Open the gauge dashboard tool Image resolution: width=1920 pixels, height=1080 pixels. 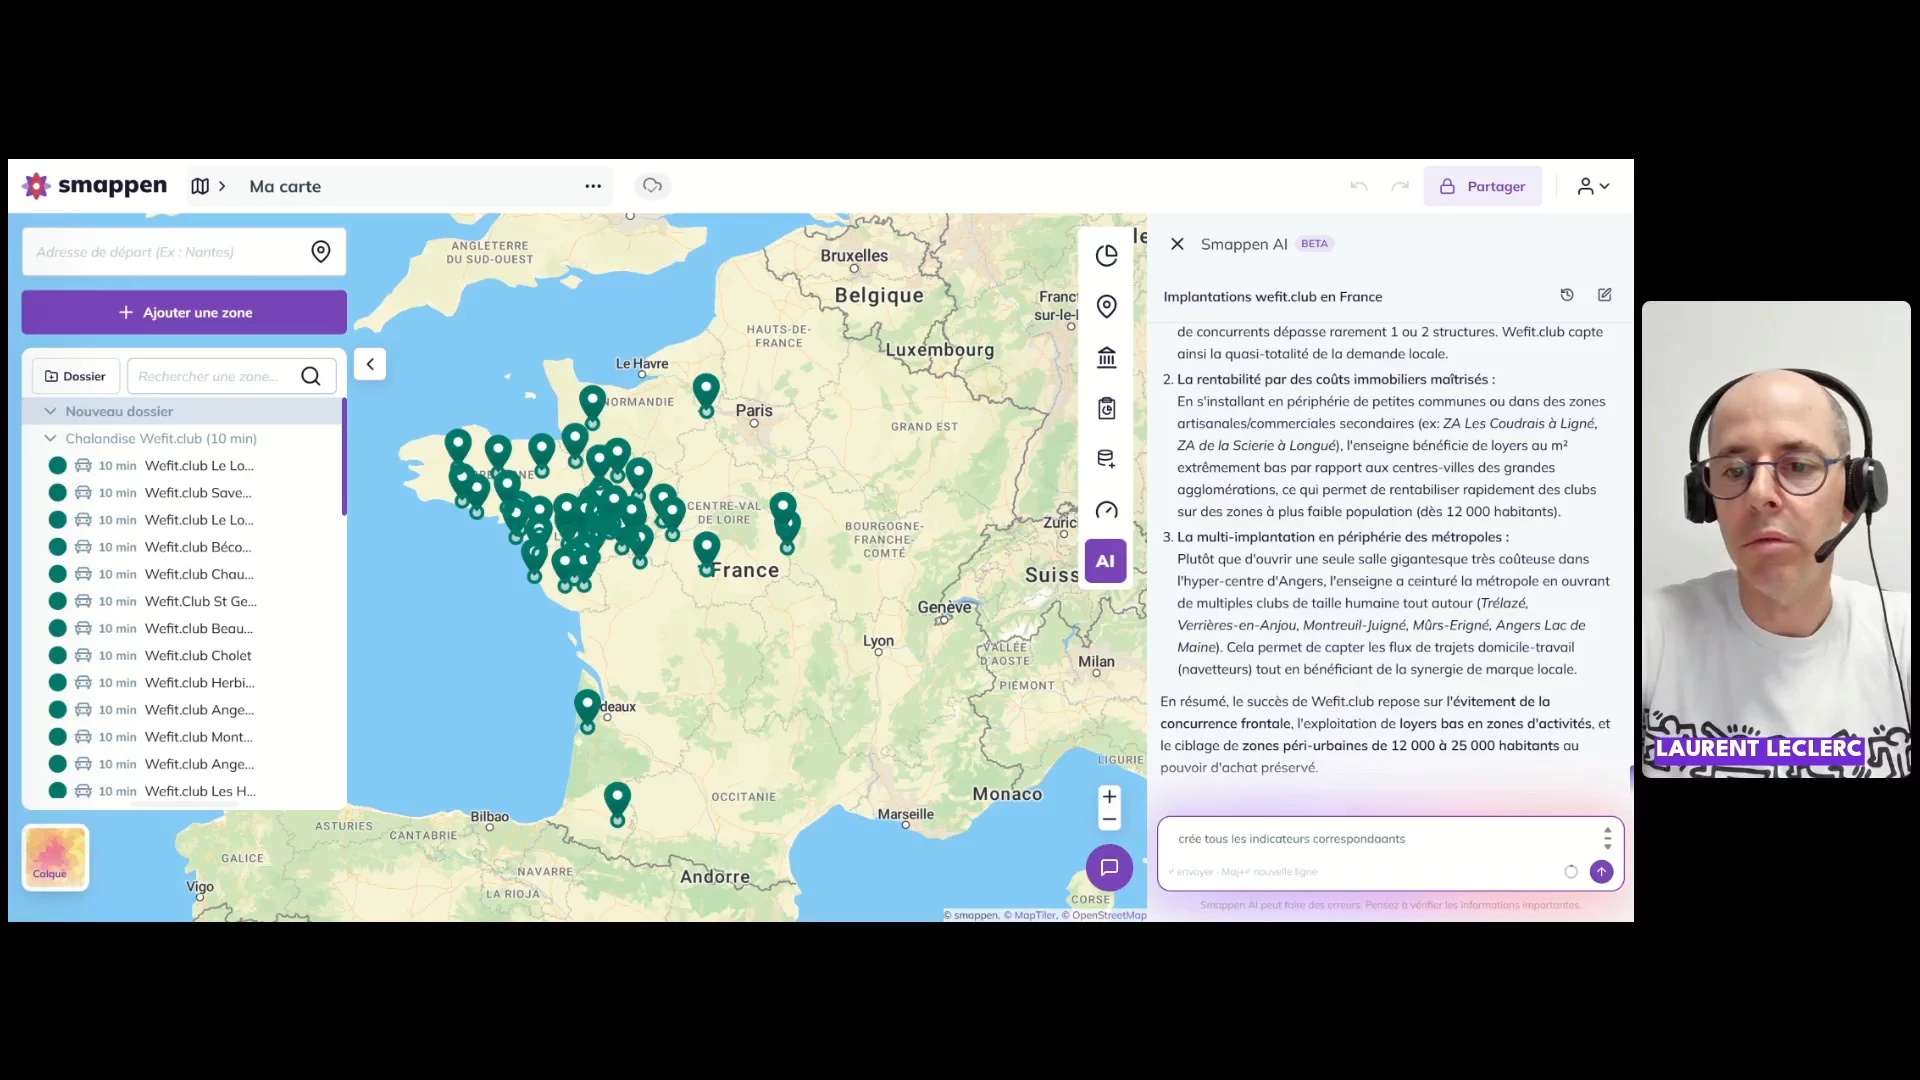tap(1106, 511)
